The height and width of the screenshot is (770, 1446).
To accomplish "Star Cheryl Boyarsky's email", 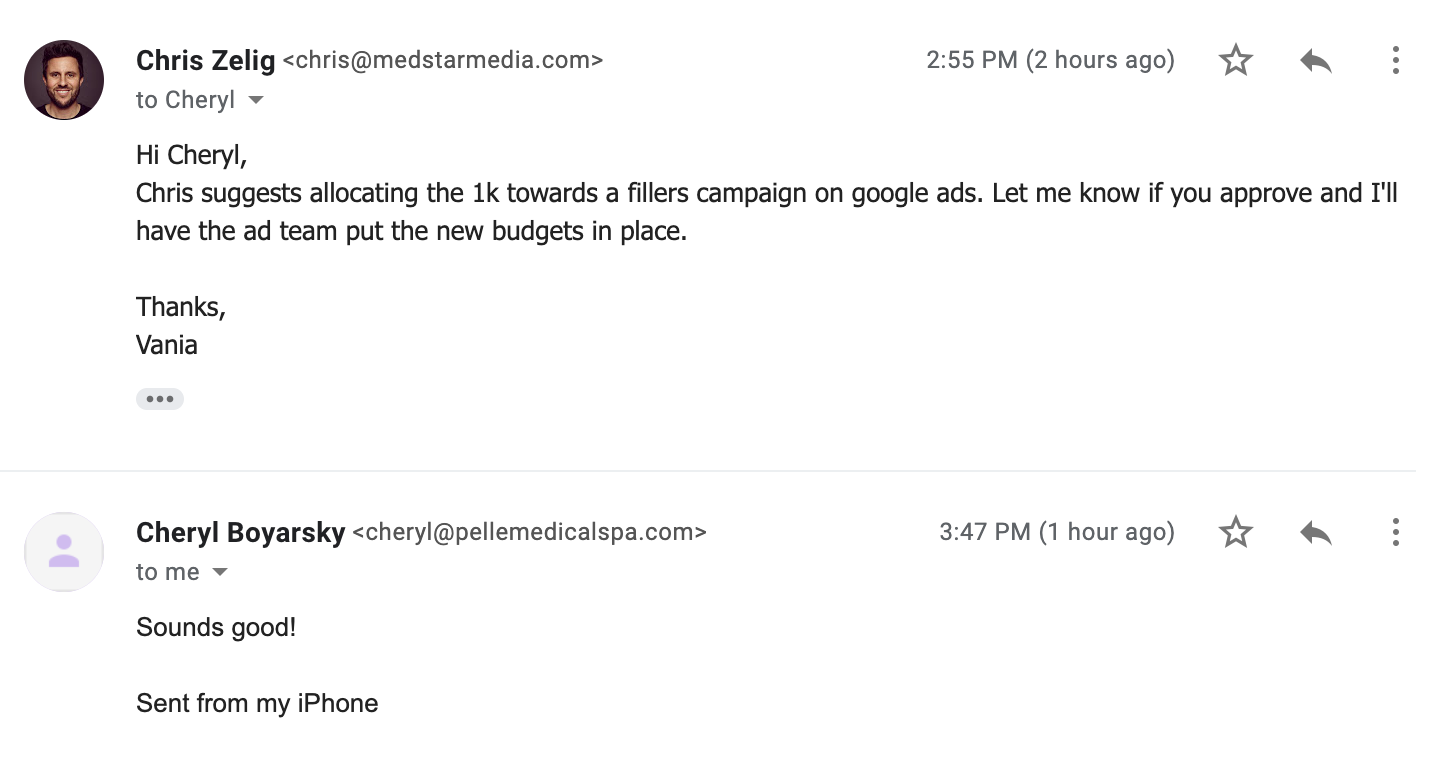I will pyautogui.click(x=1236, y=532).
